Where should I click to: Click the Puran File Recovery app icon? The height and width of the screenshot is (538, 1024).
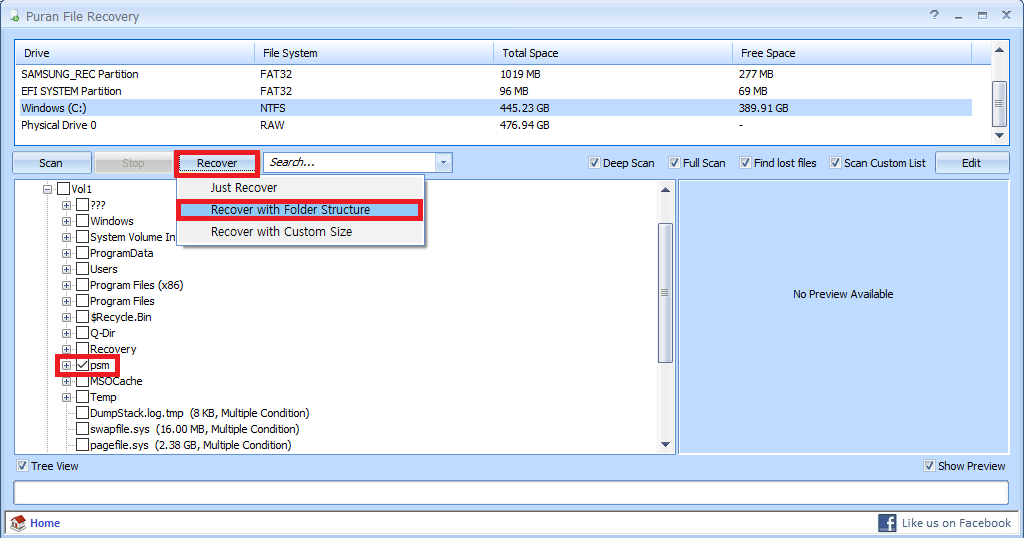[x=14, y=16]
